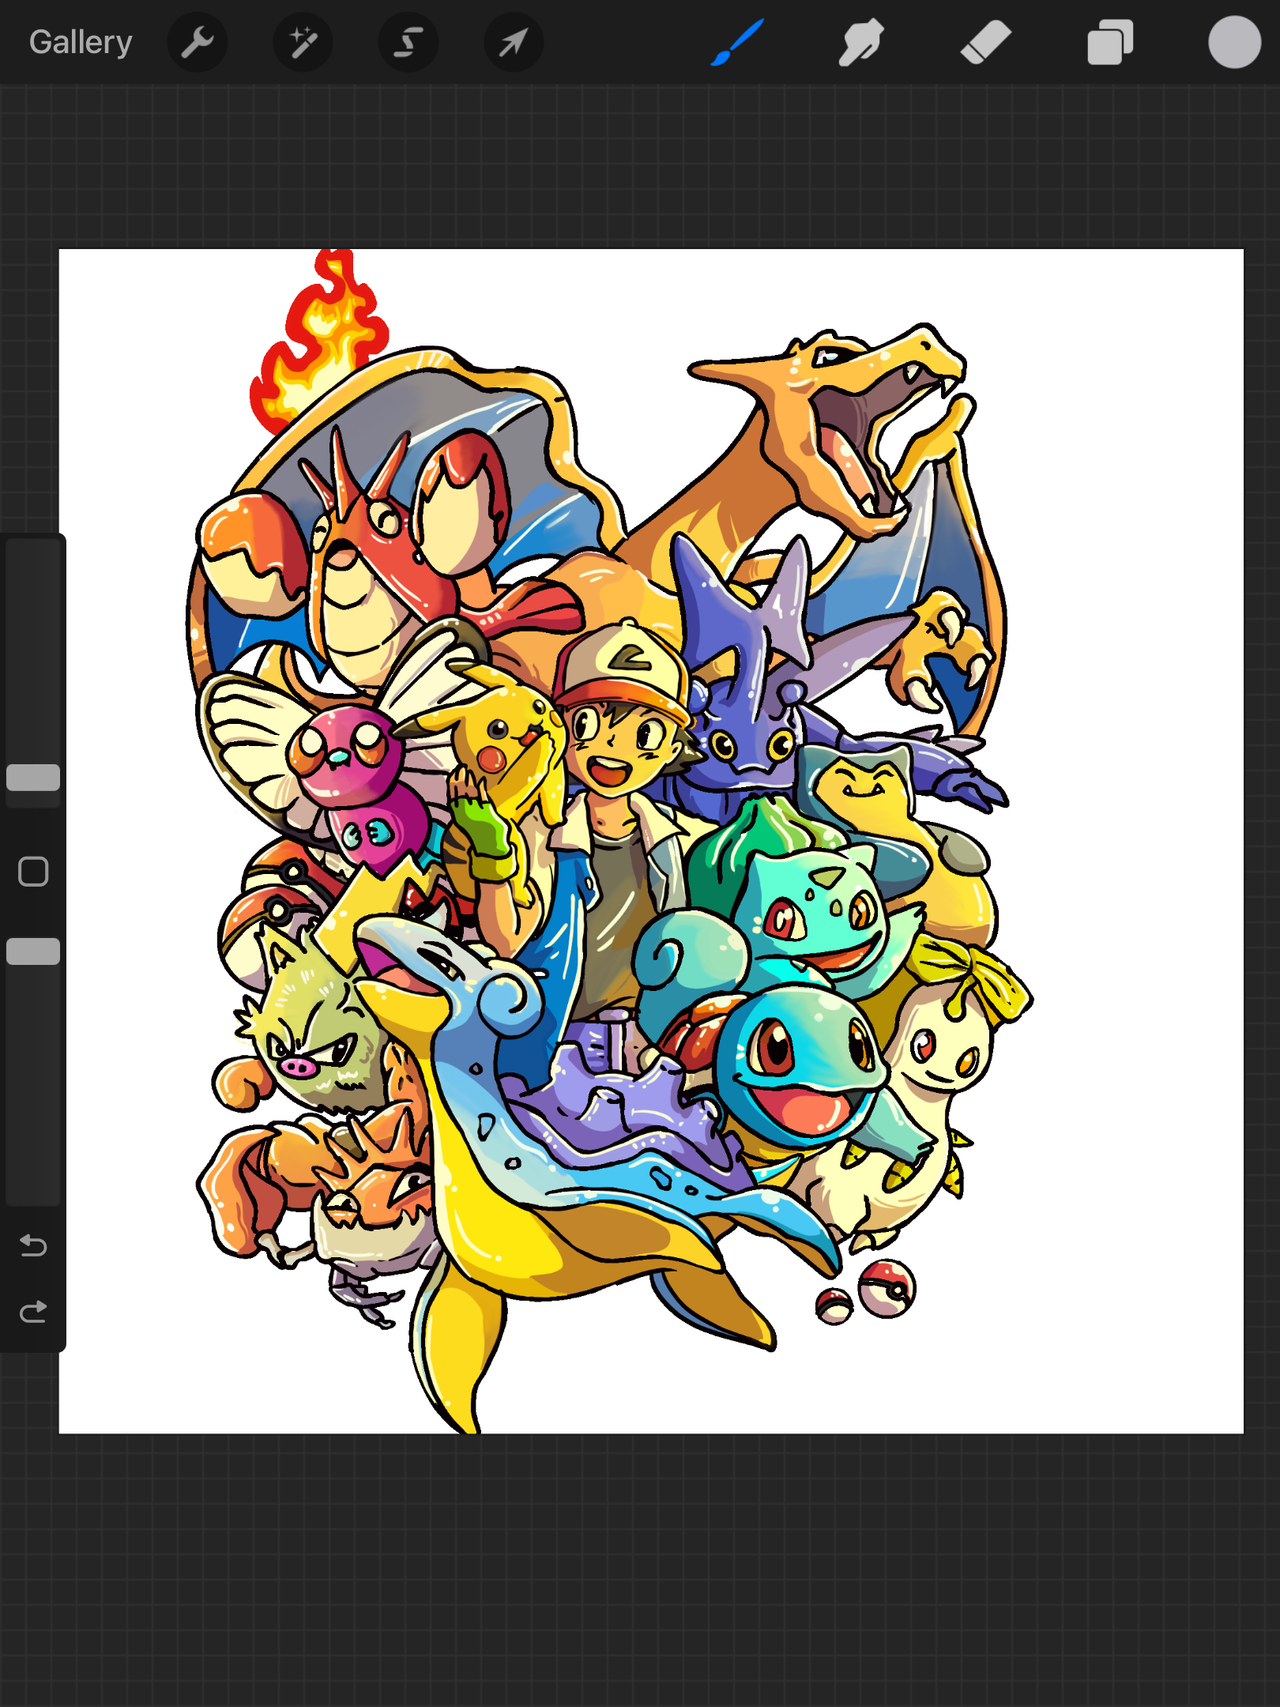Select the Eraser tool

(x=986, y=43)
